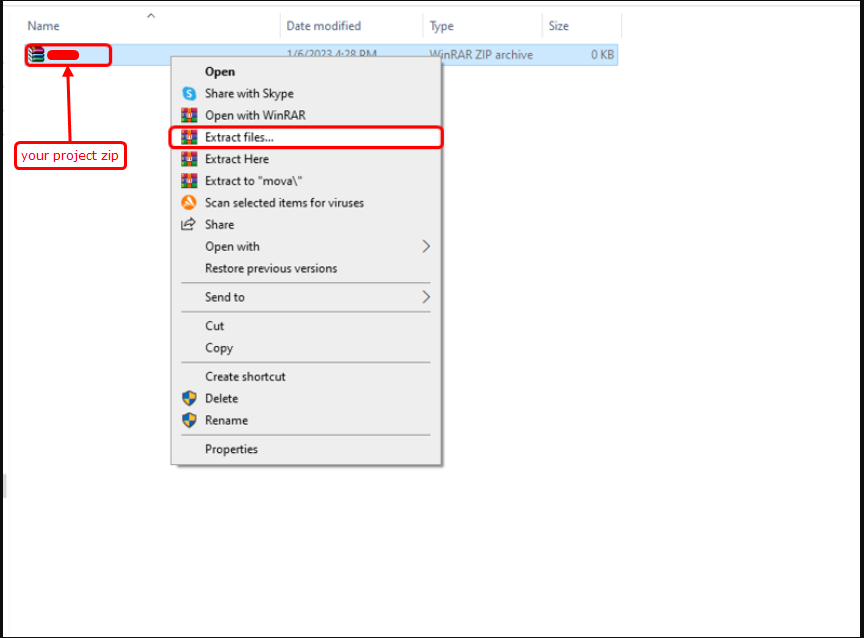Click the WinRAR icon beside Extract files

point(189,137)
